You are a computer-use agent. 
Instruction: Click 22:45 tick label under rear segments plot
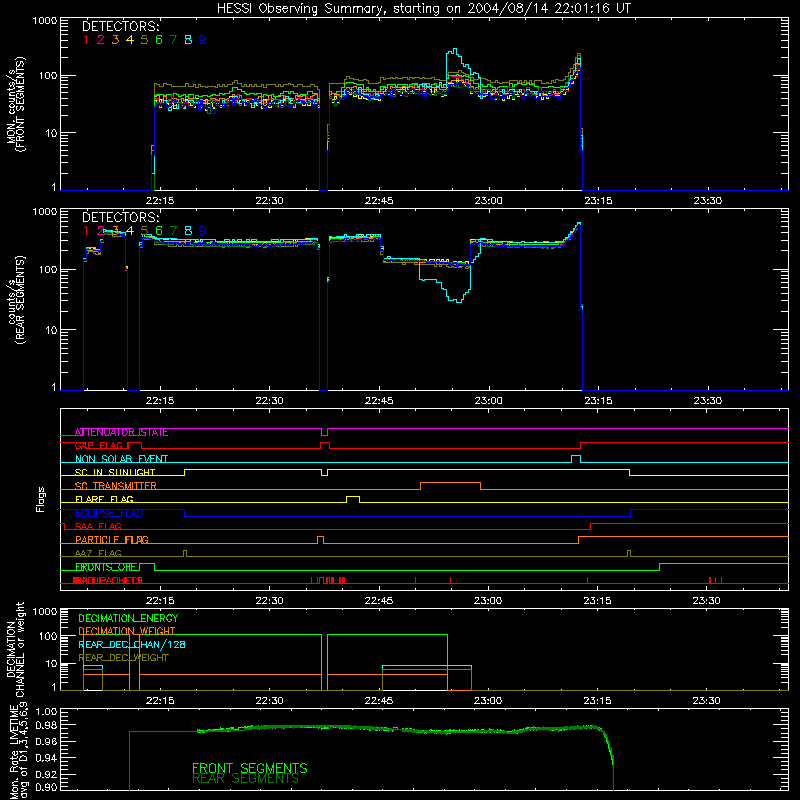[379, 401]
